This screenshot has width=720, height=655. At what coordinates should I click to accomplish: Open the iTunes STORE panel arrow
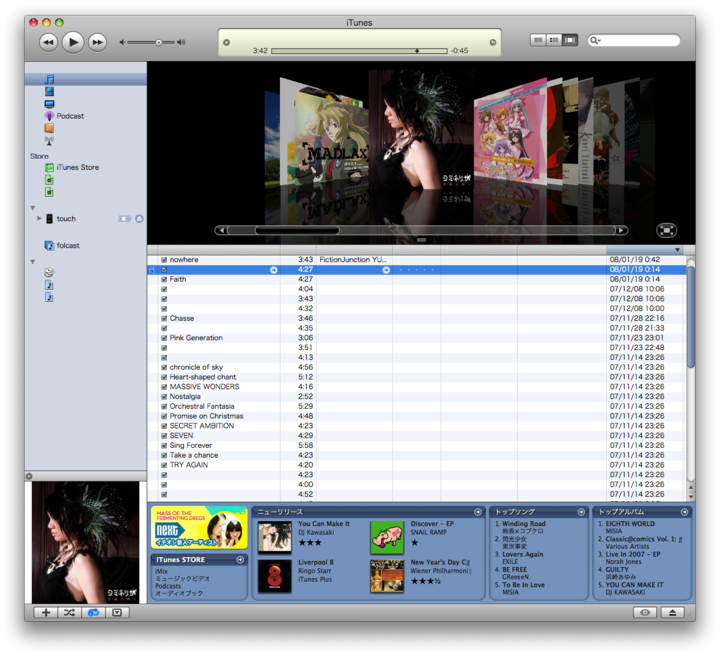(240, 559)
